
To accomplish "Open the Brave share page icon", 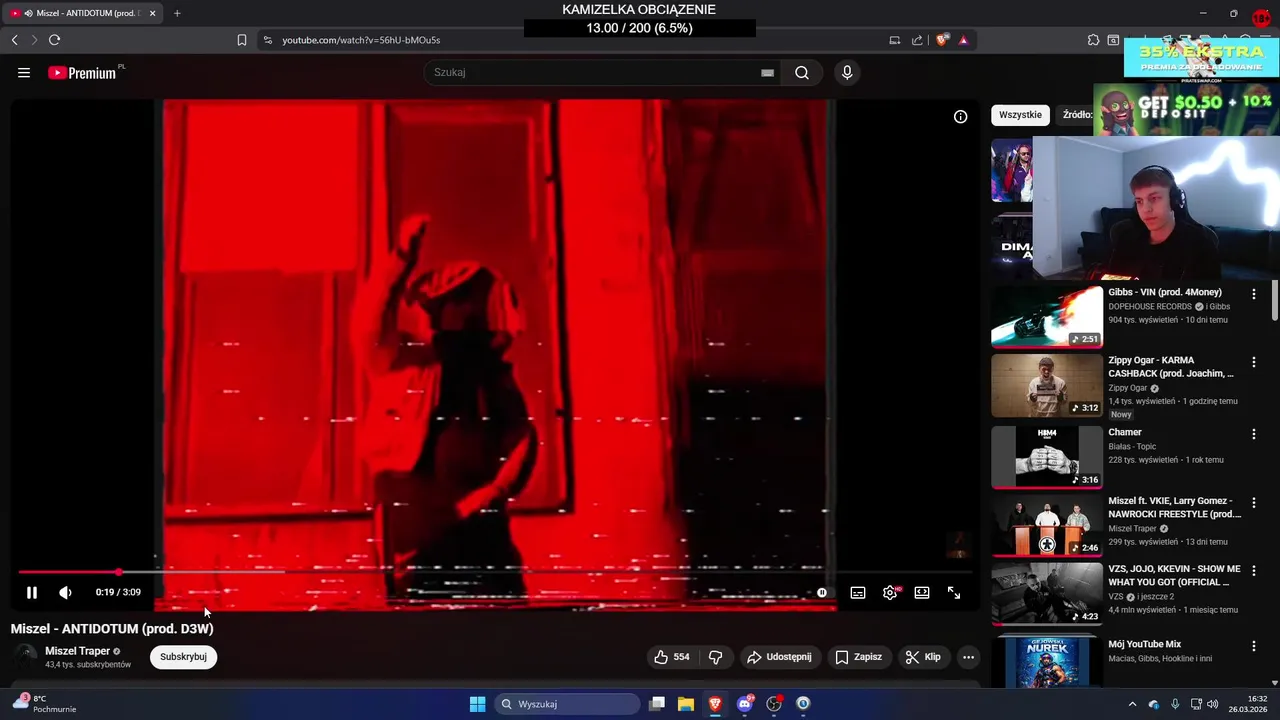I will (x=917, y=40).
